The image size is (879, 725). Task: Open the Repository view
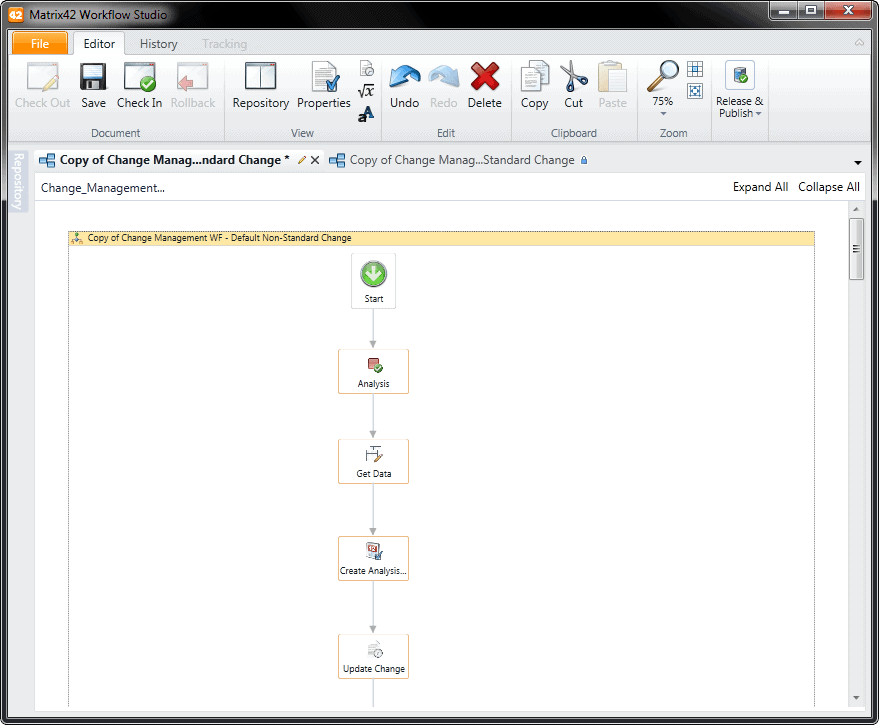coord(261,85)
